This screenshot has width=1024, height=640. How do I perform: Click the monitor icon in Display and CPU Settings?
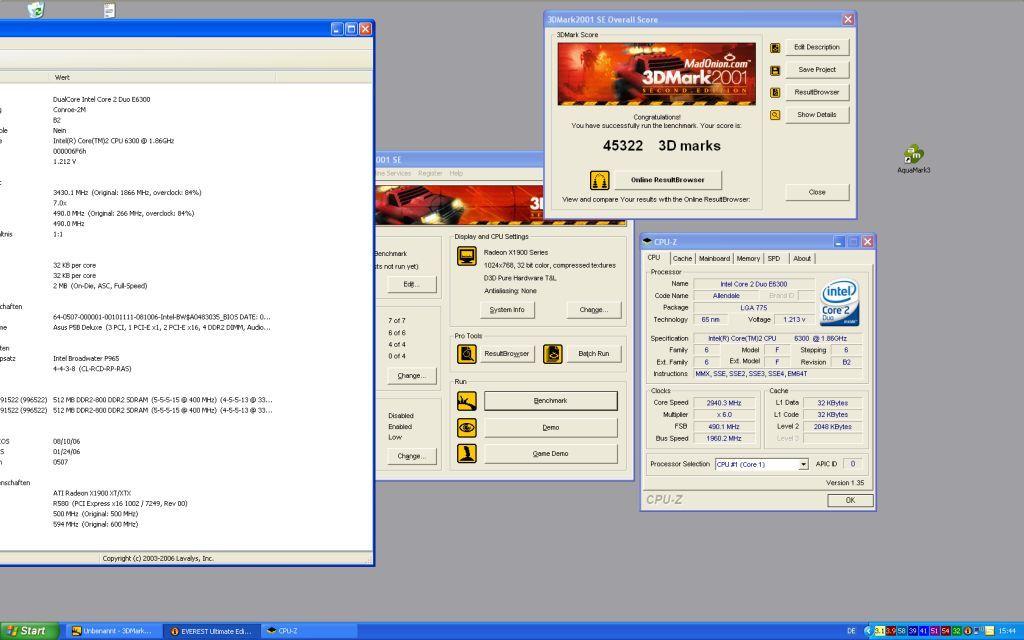click(x=467, y=256)
